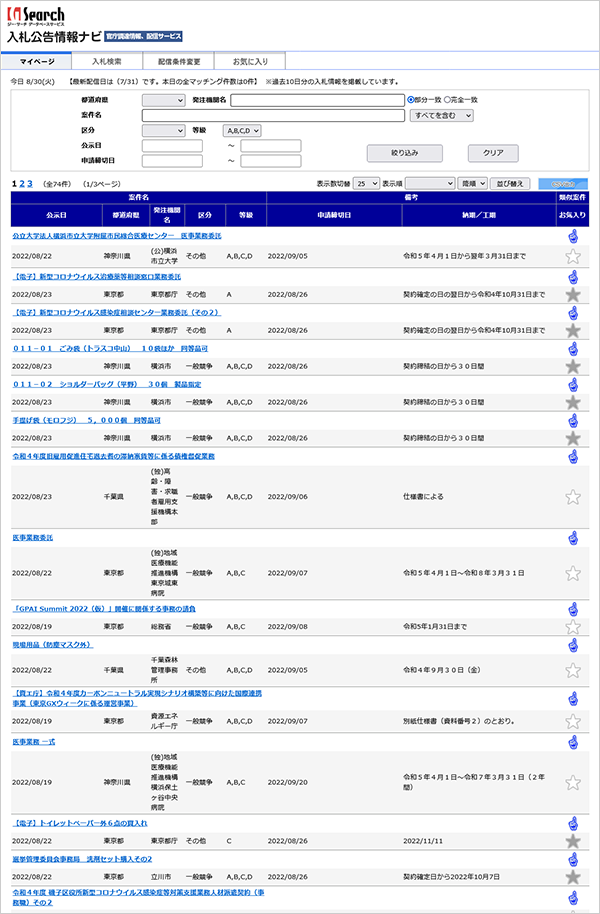Switch to the 入札検索 tab

pyautogui.click(x=107, y=61)
